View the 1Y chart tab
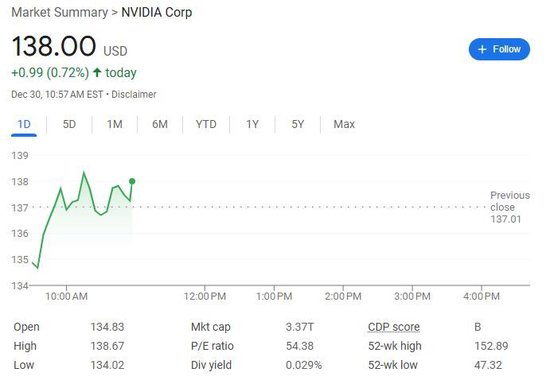 click(x=252, y=124)
